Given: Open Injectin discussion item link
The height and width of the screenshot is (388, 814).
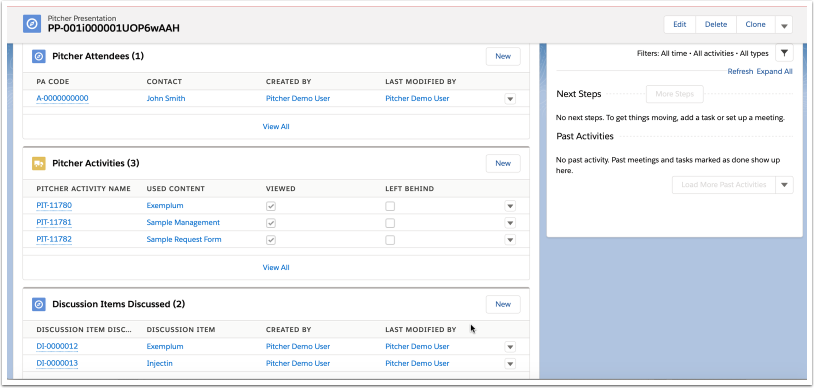Looking at the screenshot, I should 159,363.
